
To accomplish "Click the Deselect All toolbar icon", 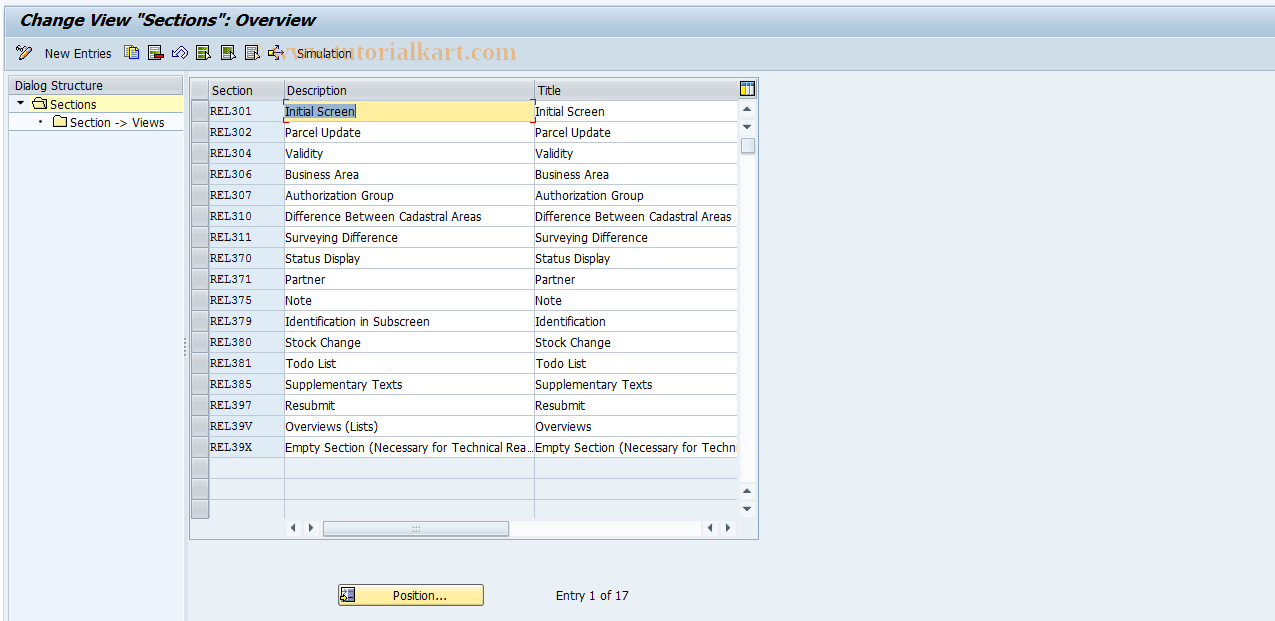I will [252, 53].
